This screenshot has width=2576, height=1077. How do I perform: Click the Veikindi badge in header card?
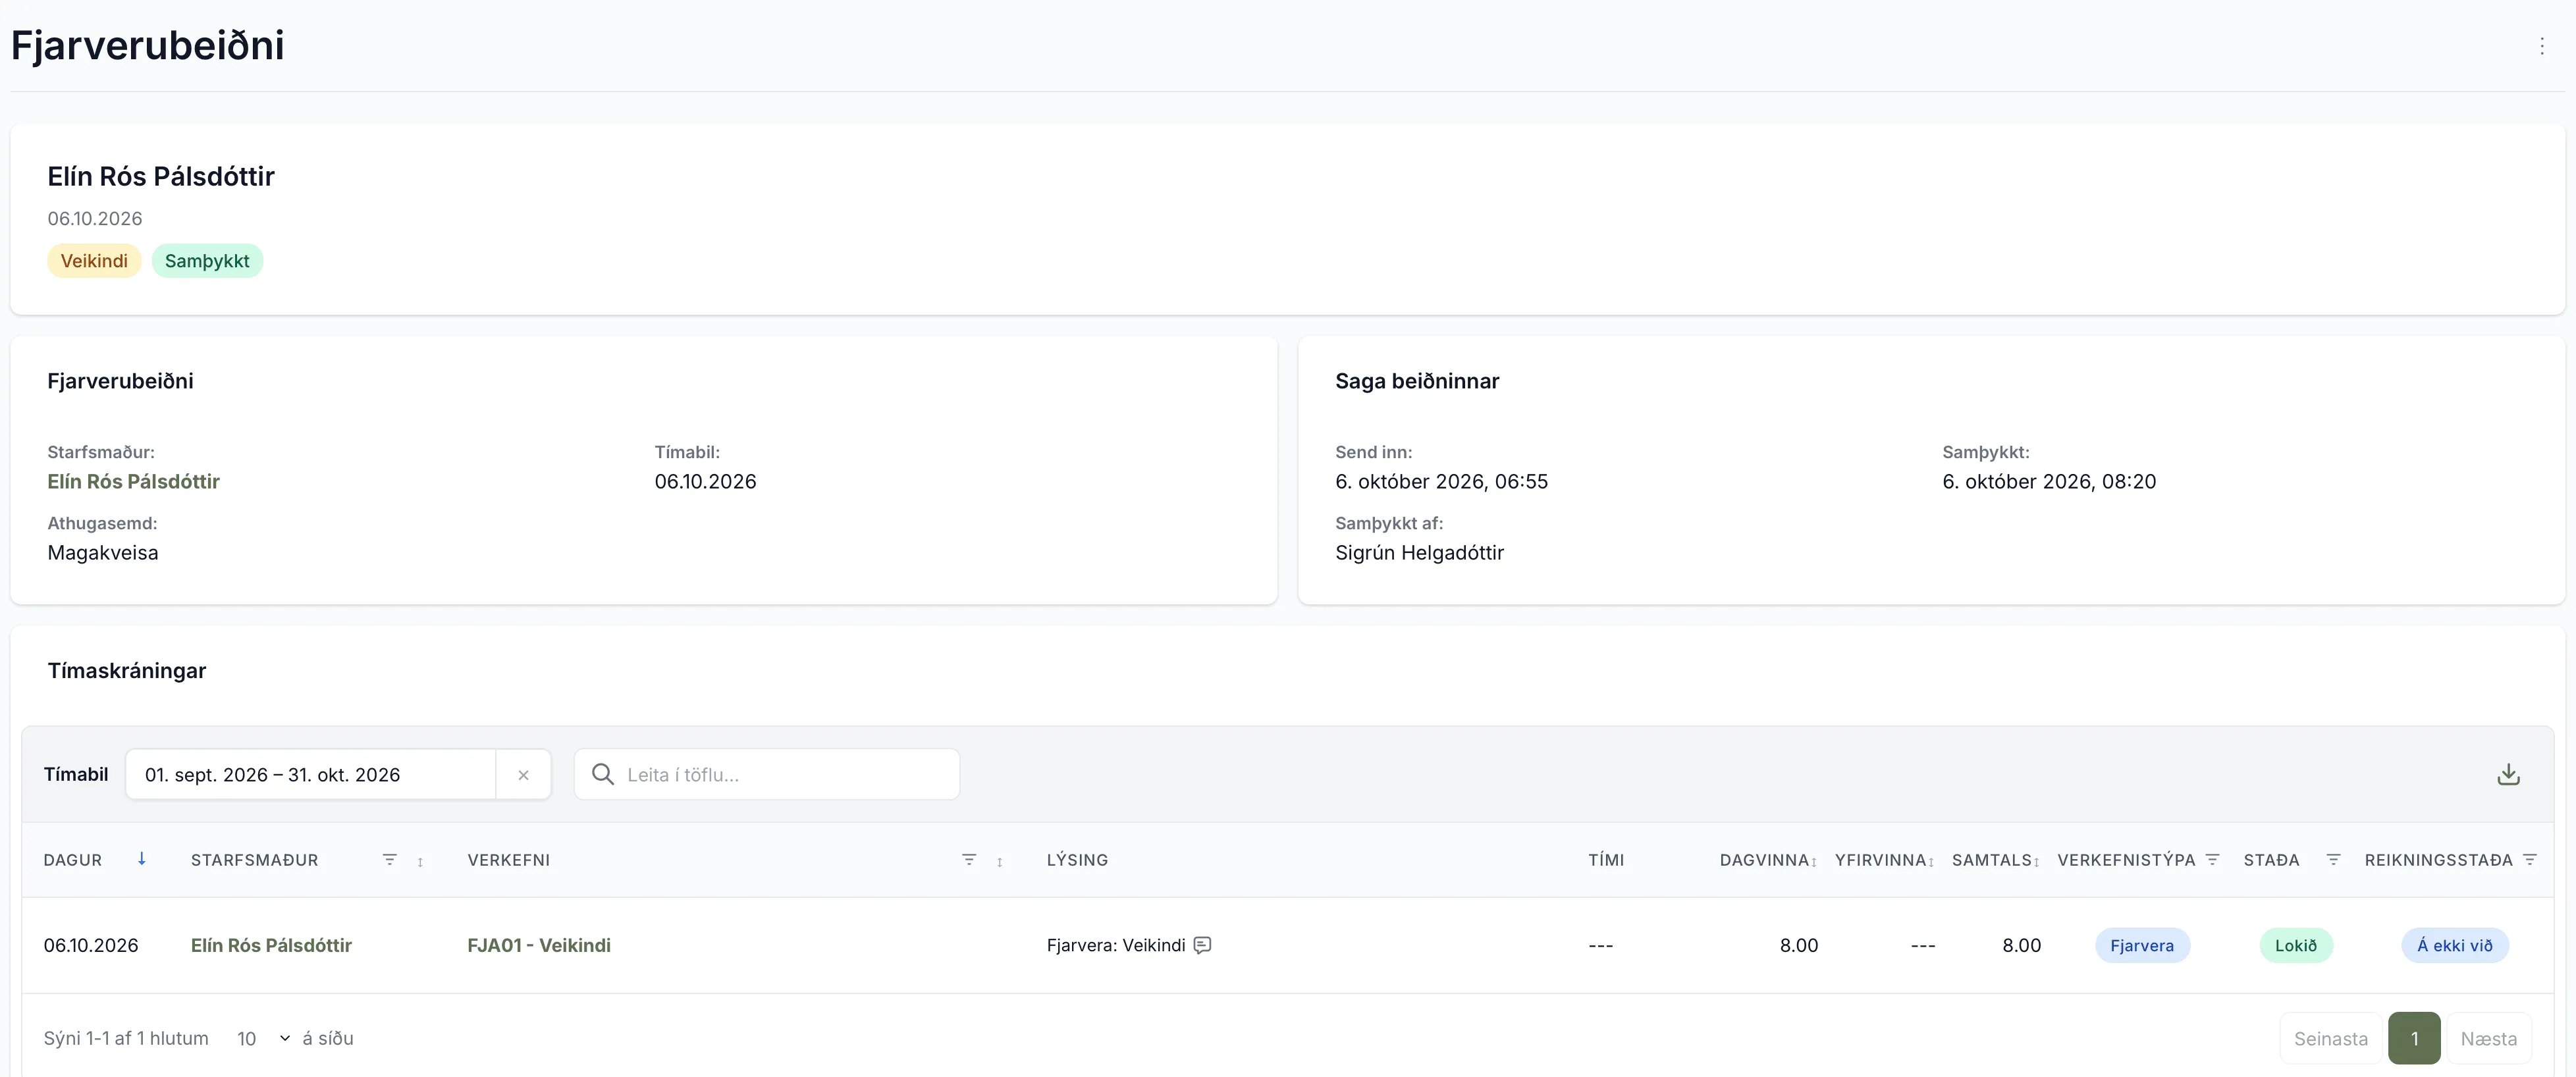94,261
